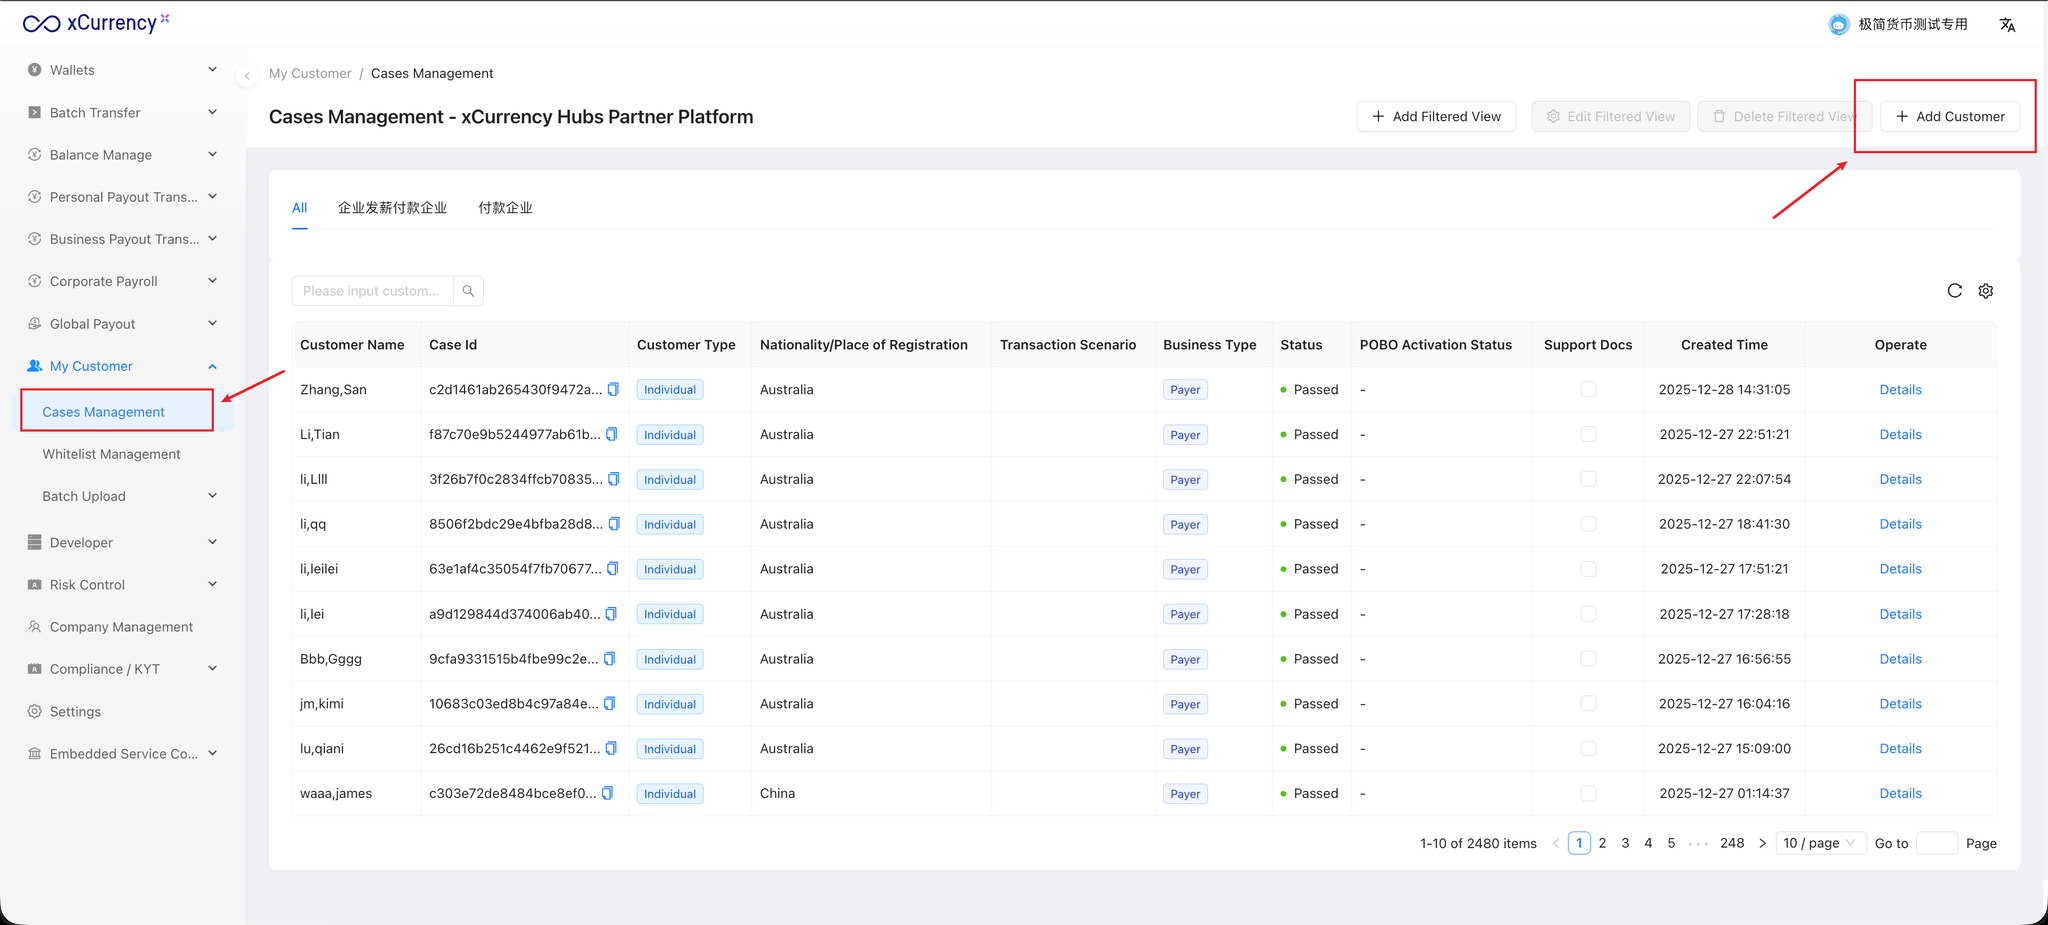Copy the Case Id for jm,kimi

(x=609, y=704)
